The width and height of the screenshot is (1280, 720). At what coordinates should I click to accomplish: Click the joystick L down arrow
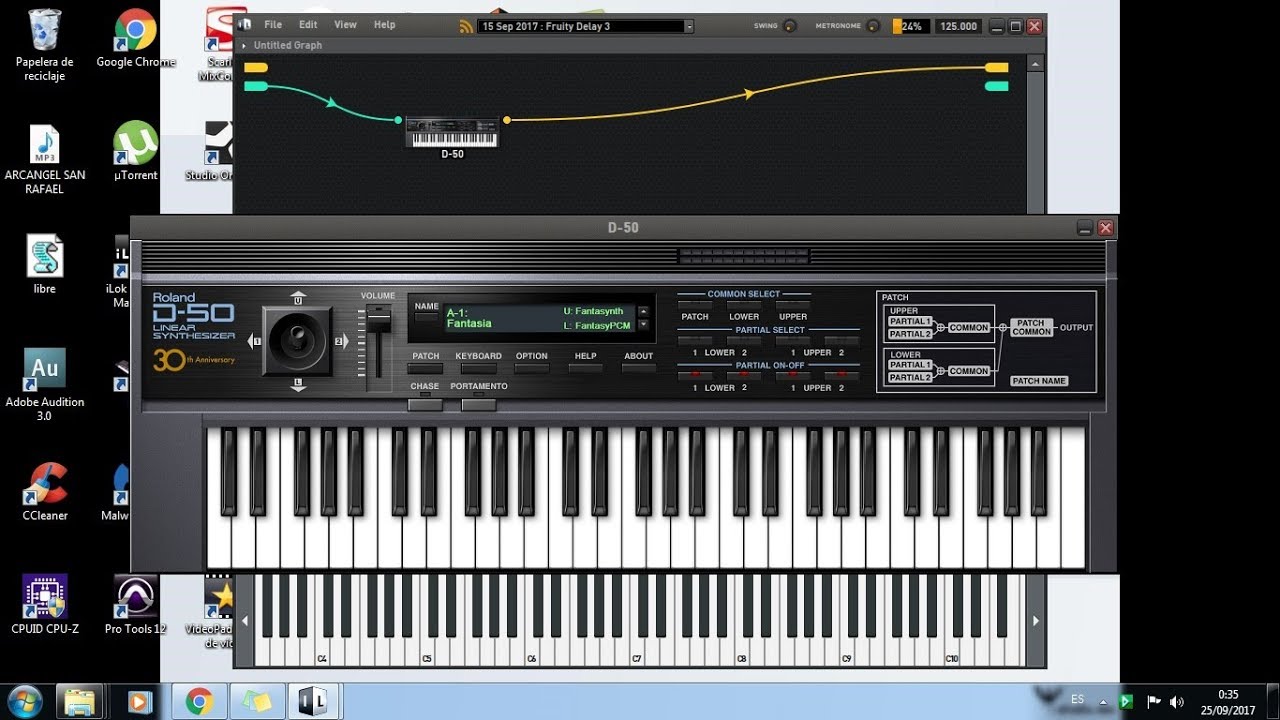[x=297, y=384]
